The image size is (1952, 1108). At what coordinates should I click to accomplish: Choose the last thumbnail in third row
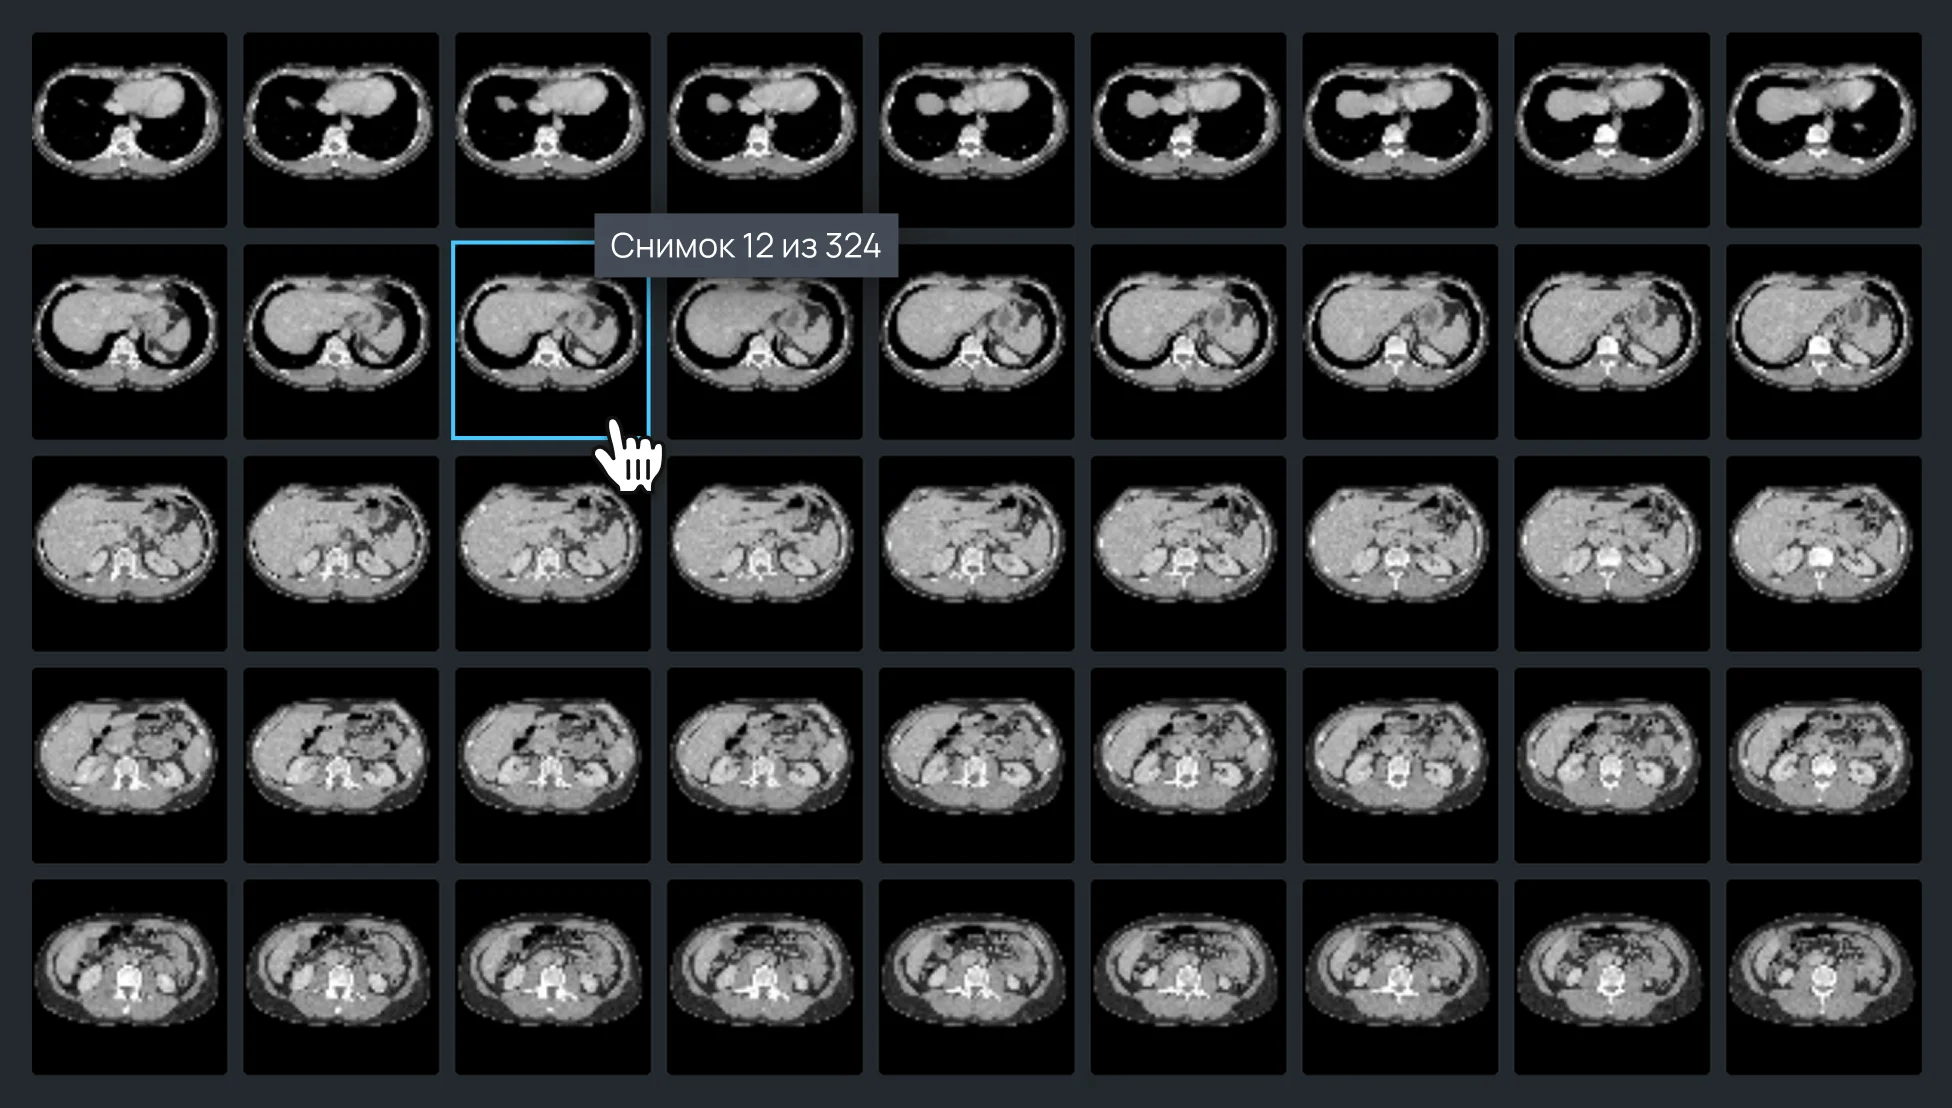coord(1823,554)
